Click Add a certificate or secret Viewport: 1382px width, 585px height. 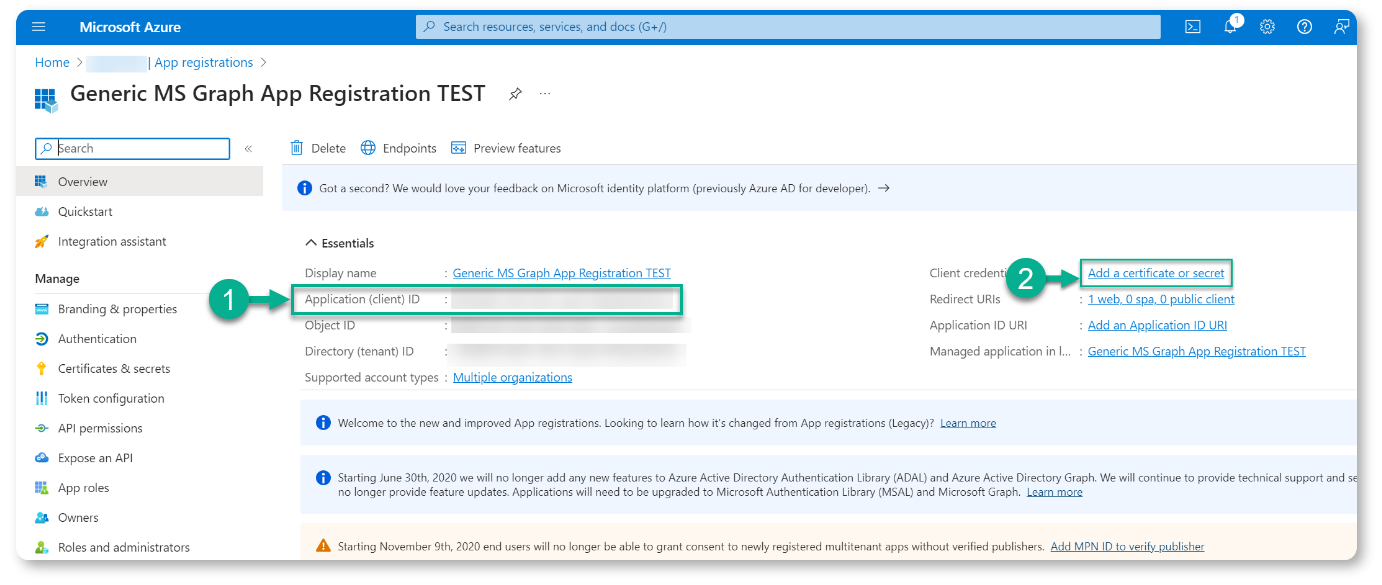(1156, 273)
